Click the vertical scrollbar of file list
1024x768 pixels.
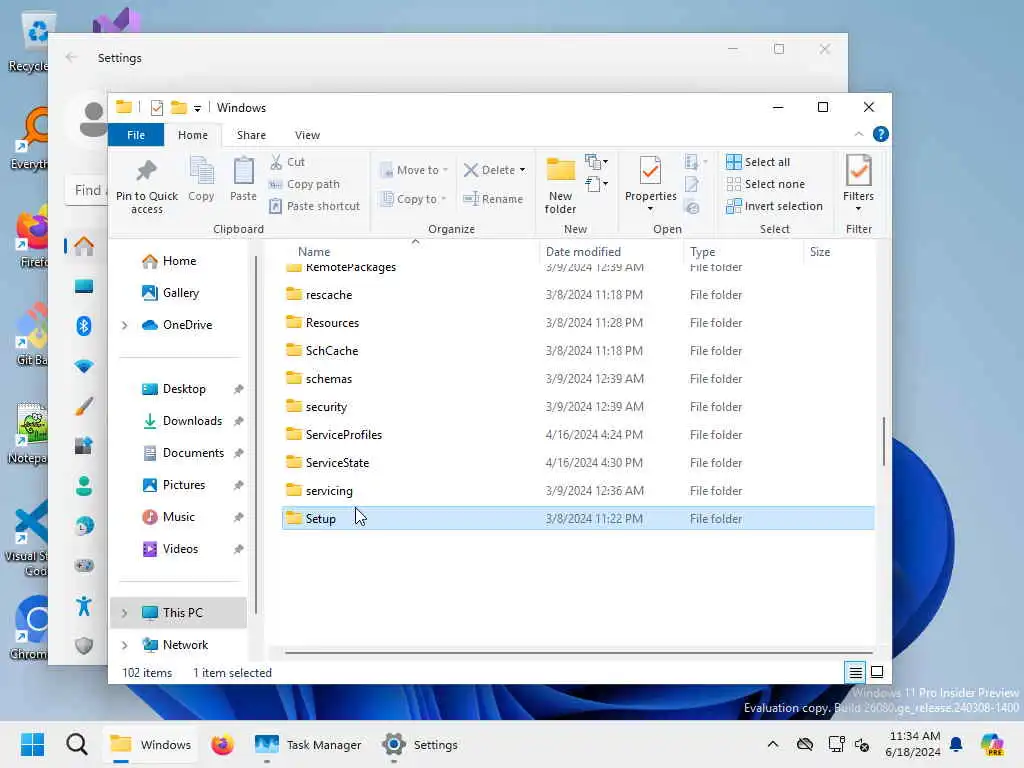point(884,441)
